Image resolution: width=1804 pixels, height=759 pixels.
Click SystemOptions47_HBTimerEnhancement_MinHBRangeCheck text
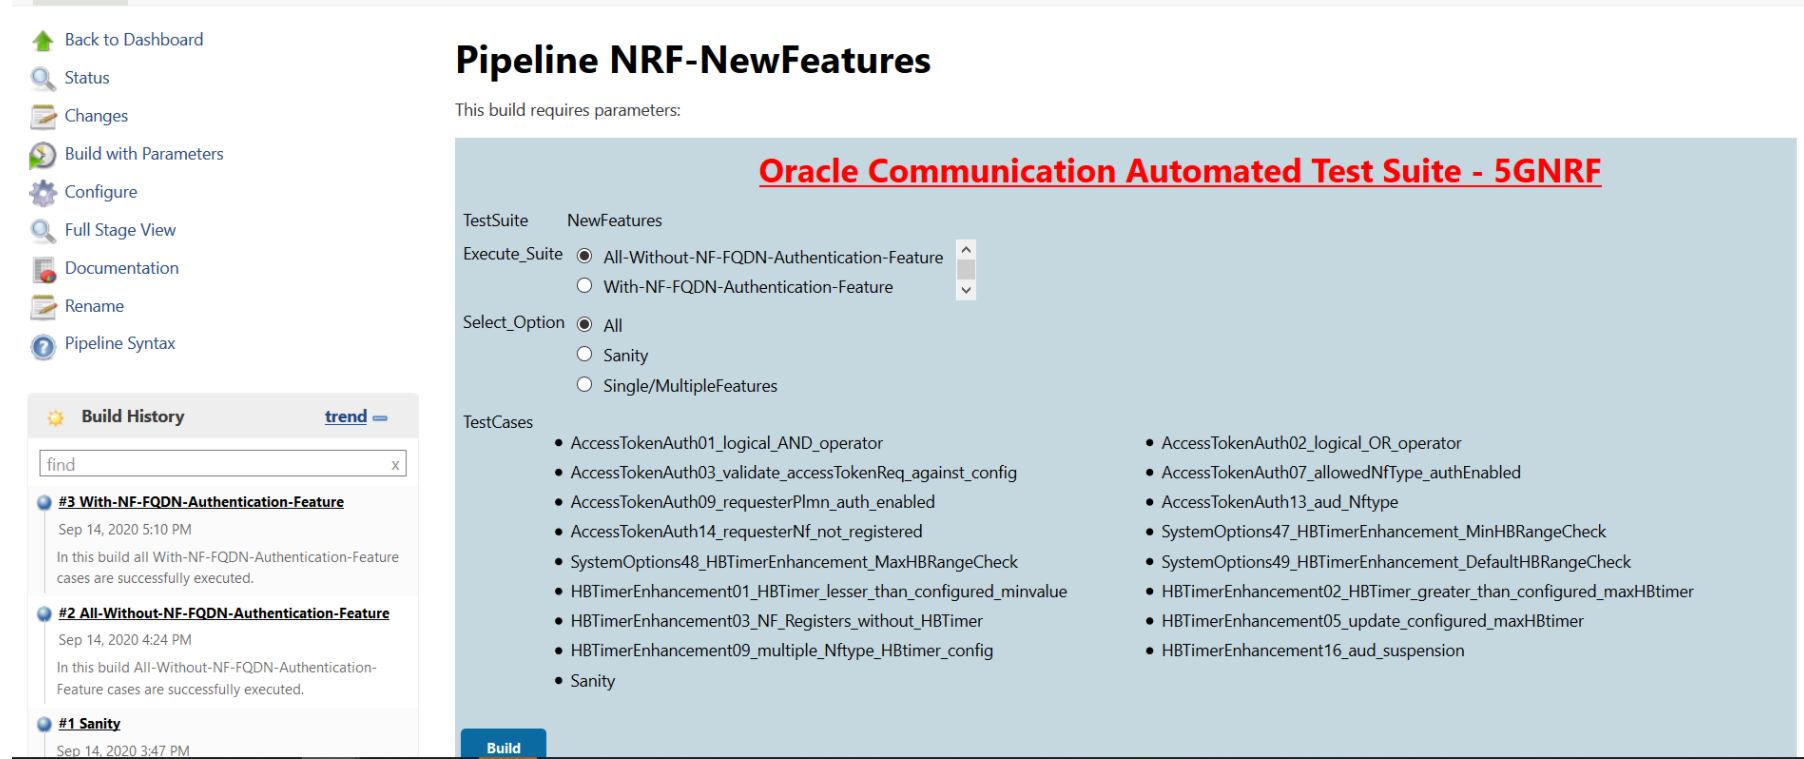1384,531
